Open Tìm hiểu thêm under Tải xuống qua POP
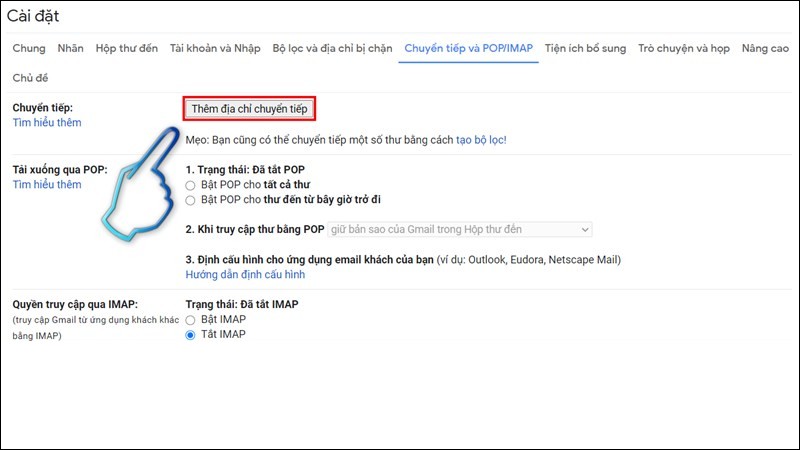The image size is (800, 450). [x=47, y=185]
